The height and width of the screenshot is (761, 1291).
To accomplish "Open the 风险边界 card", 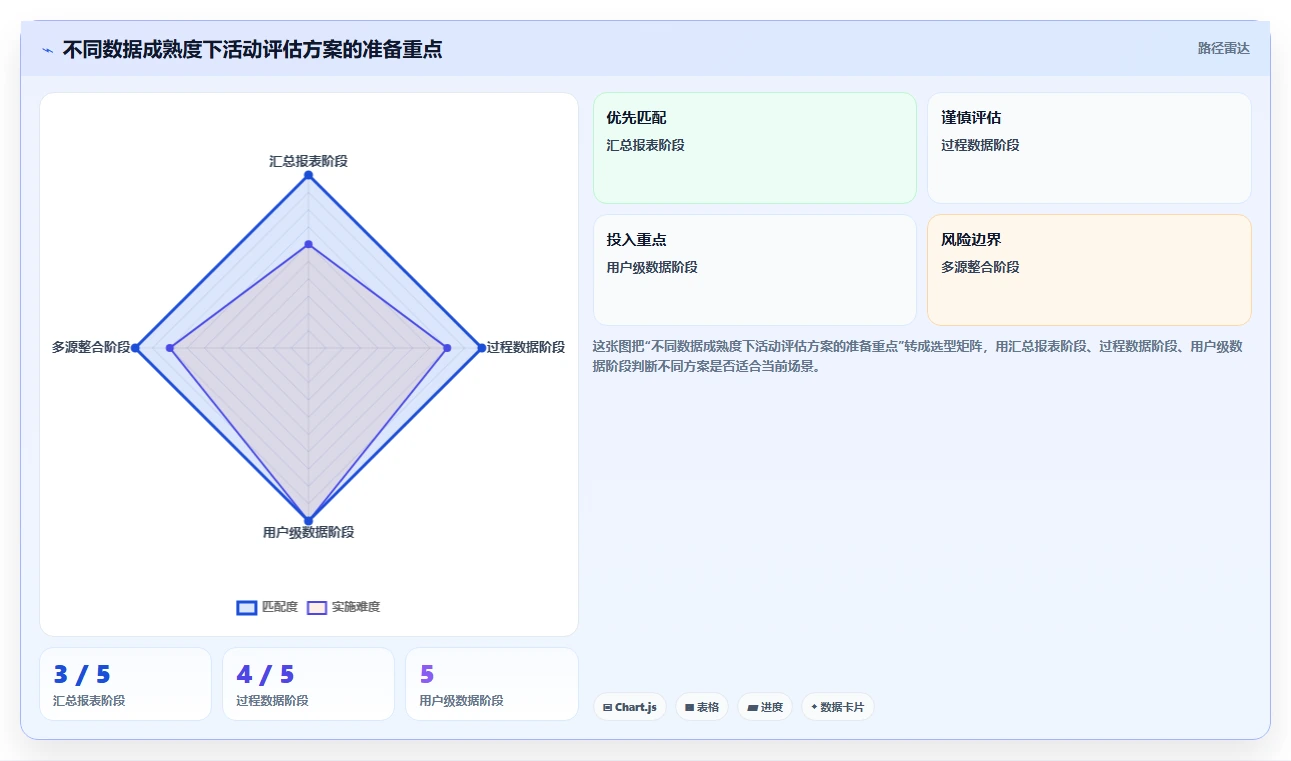I will (x=1089, y=270).
